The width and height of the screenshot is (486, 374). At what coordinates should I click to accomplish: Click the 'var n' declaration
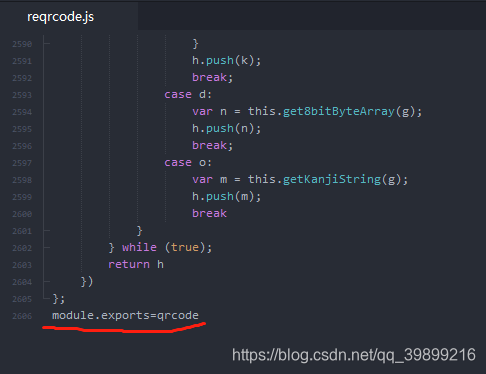[x=209, y=111]
